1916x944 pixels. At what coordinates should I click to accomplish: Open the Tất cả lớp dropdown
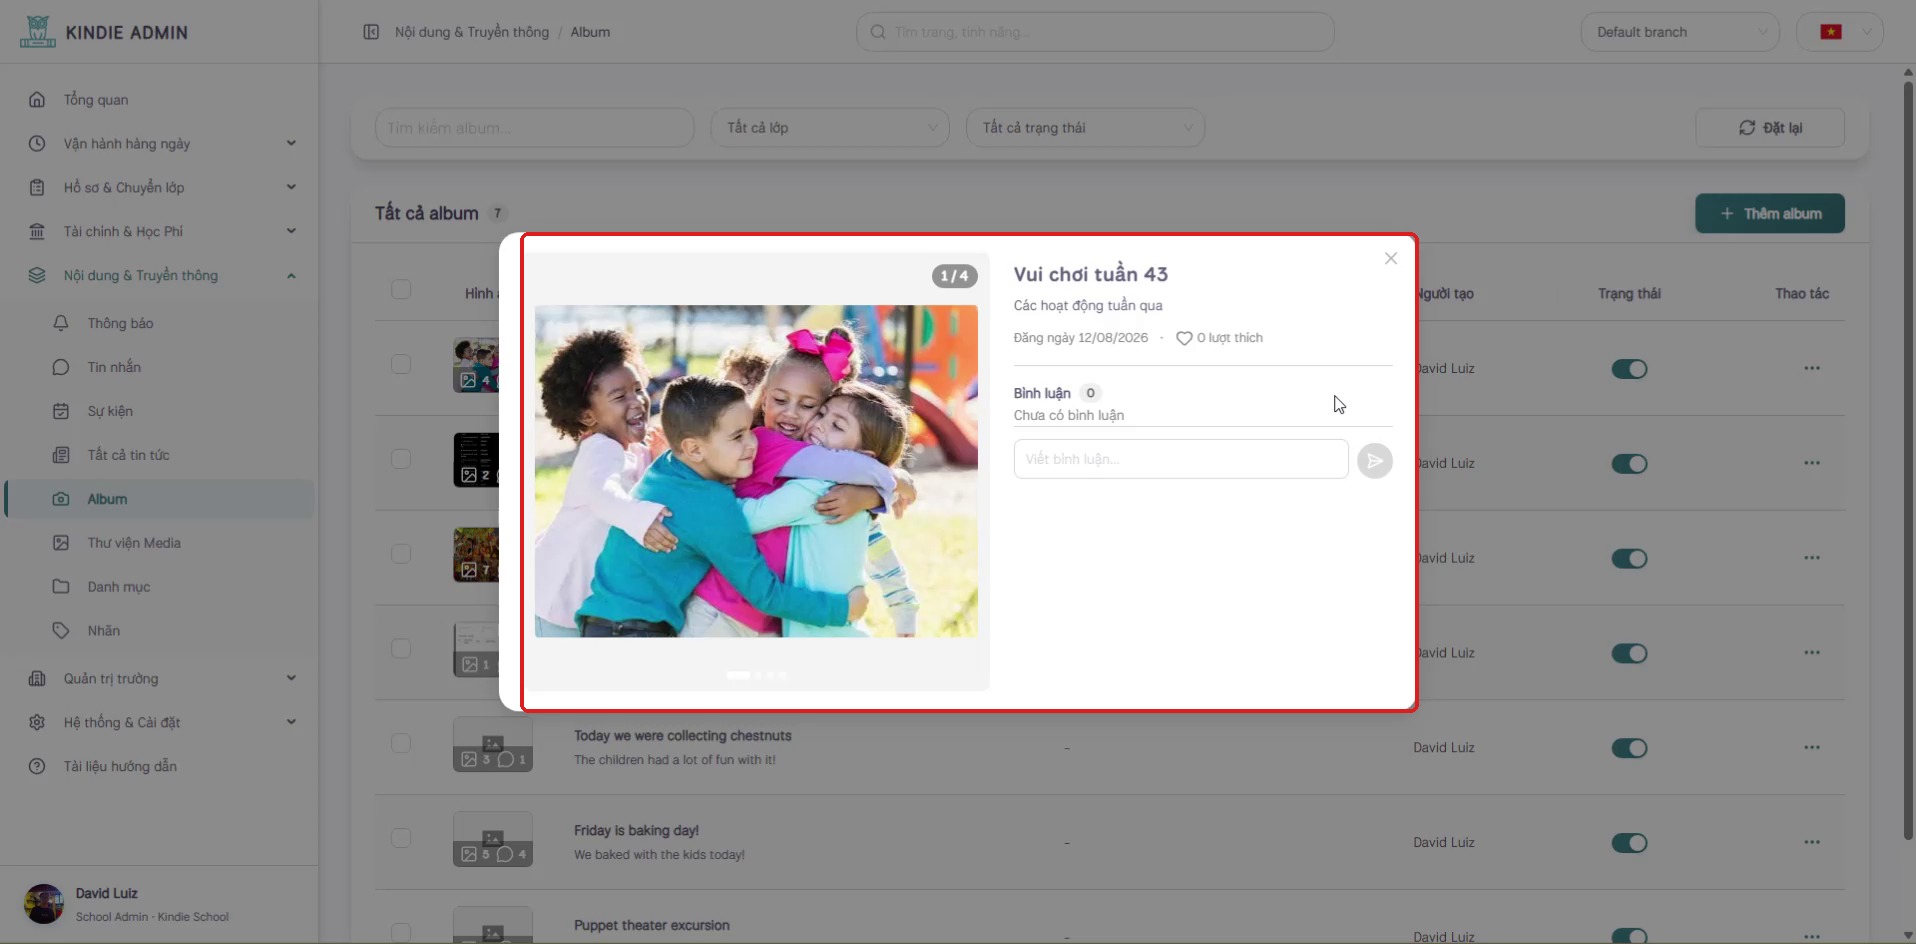tap(830, 128)
